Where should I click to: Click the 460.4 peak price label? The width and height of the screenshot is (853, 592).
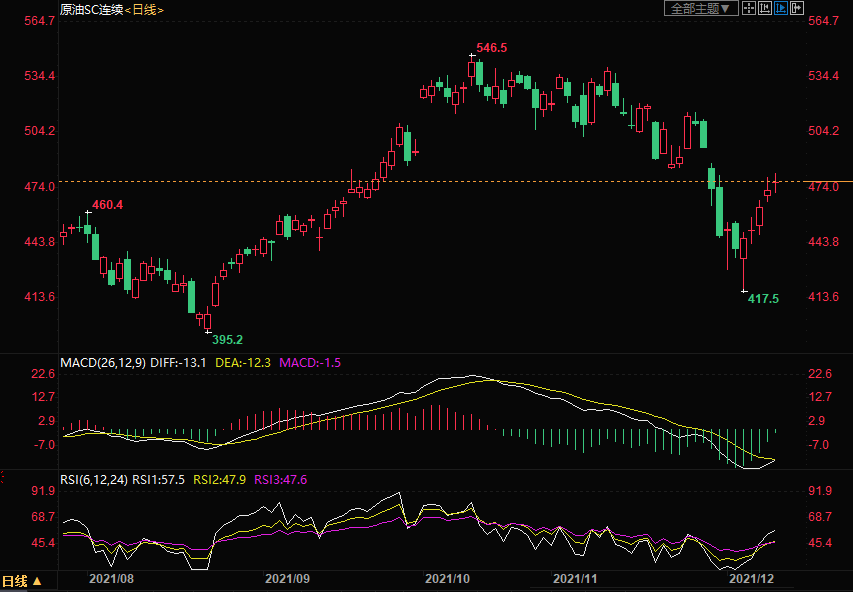(107, 205)
